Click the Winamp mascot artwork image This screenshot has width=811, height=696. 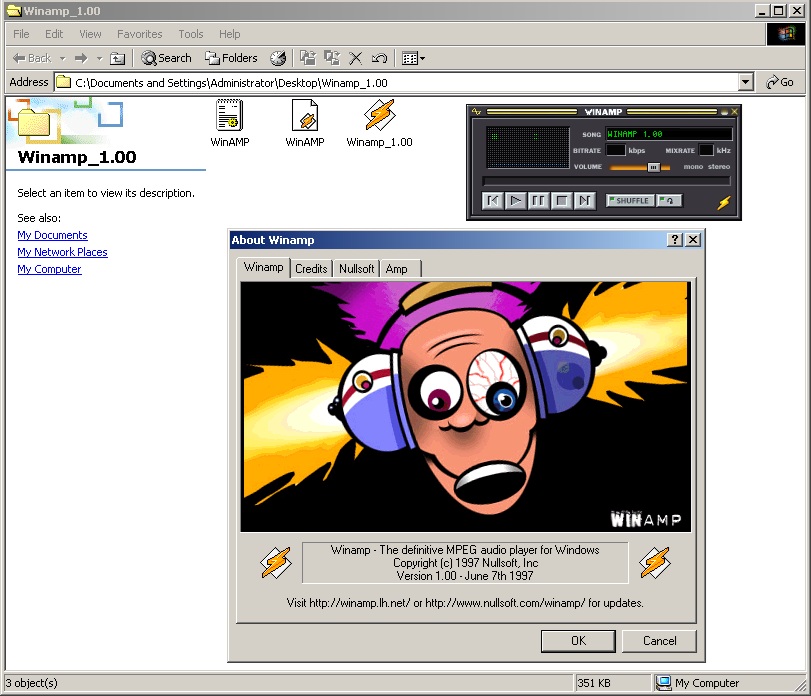(465, 406)
